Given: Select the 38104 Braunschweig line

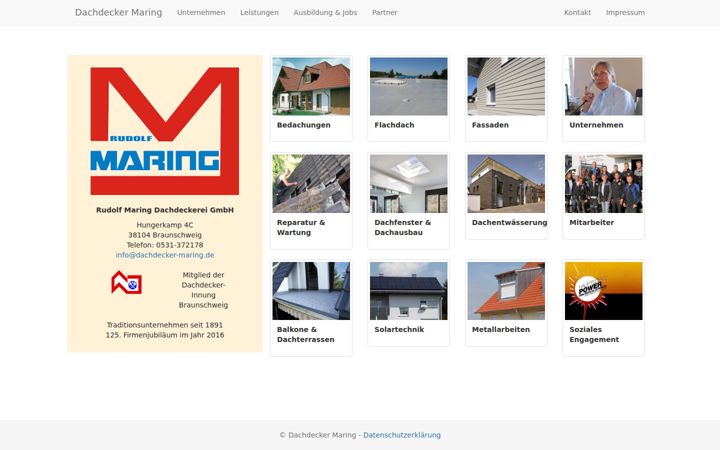Looking at the screenshot, I should click(165, 235).
